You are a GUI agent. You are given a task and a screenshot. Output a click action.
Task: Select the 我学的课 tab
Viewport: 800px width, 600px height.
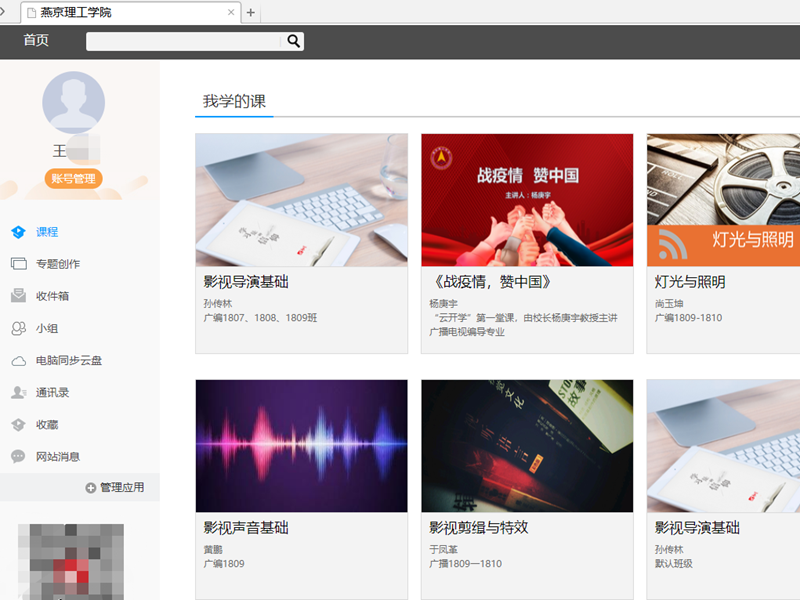coord(234,102)
